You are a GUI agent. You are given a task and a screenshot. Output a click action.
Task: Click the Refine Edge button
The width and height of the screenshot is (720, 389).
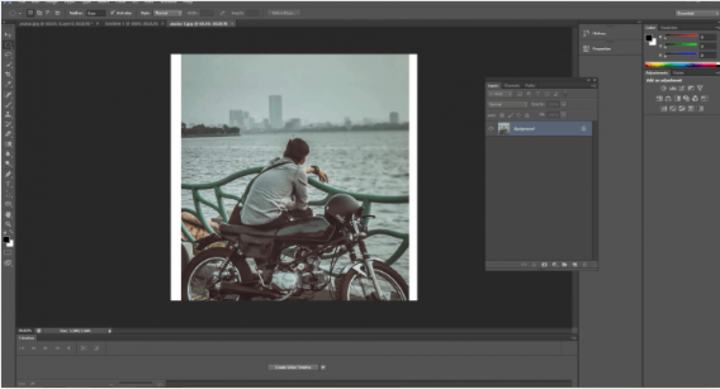coord(283,13)
